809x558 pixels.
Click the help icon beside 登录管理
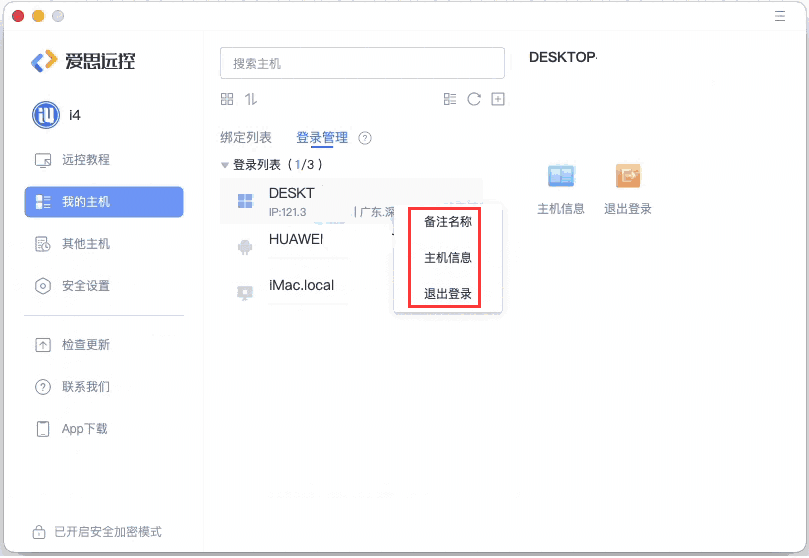(365, 138)
